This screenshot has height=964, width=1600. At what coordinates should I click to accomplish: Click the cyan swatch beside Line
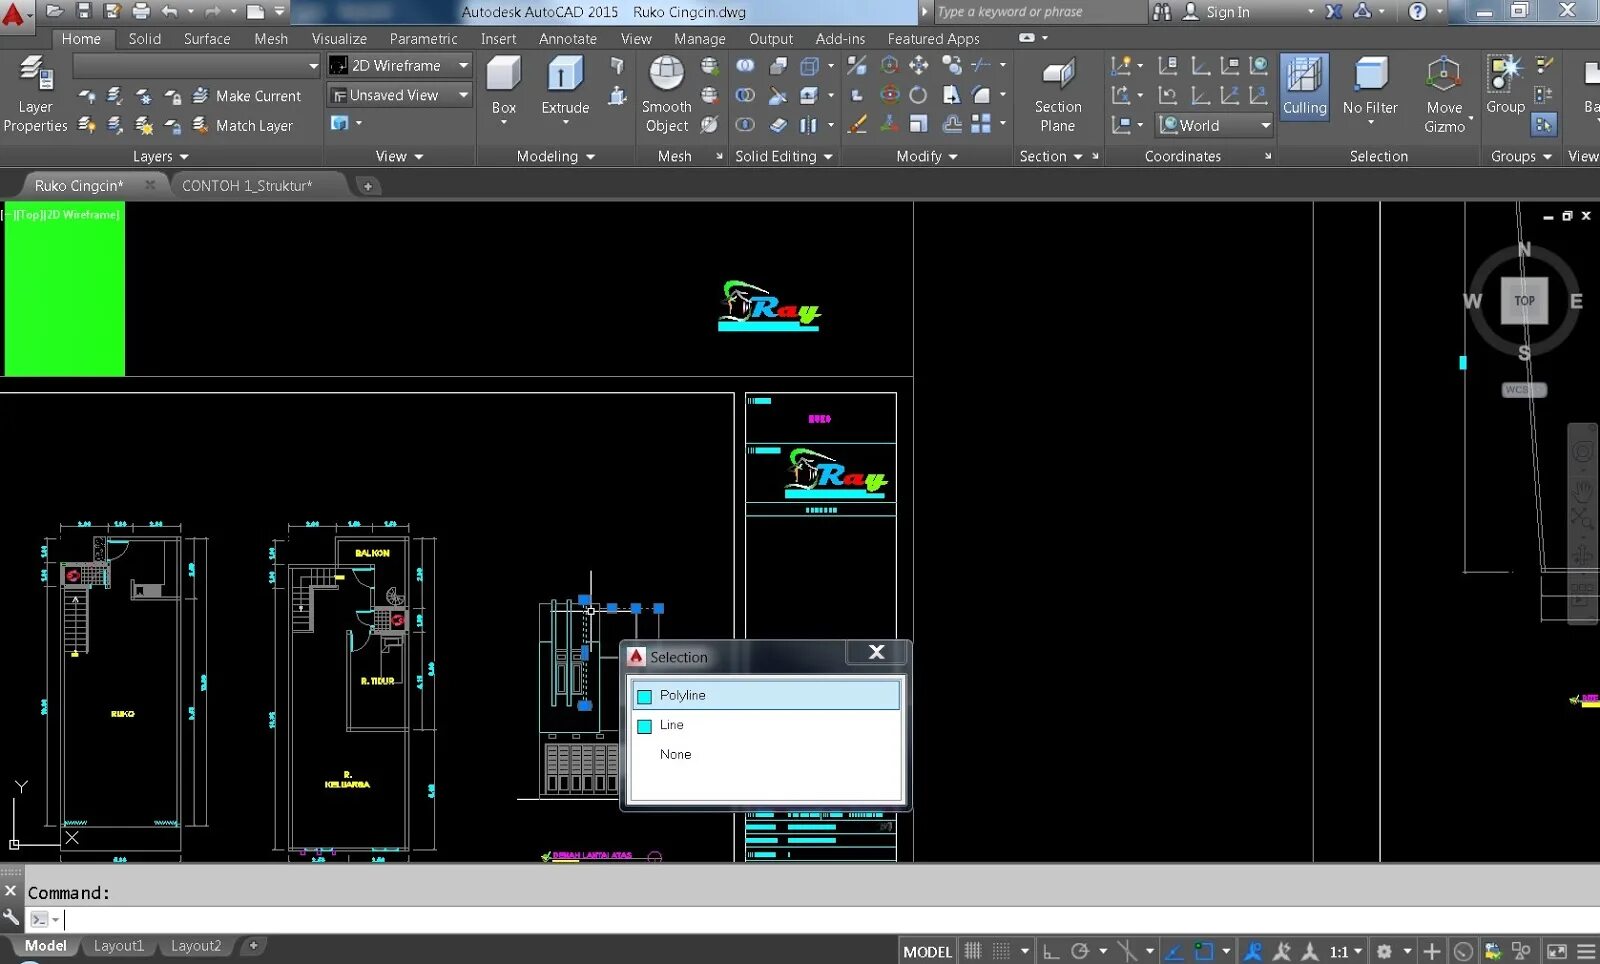coord(645,727)
